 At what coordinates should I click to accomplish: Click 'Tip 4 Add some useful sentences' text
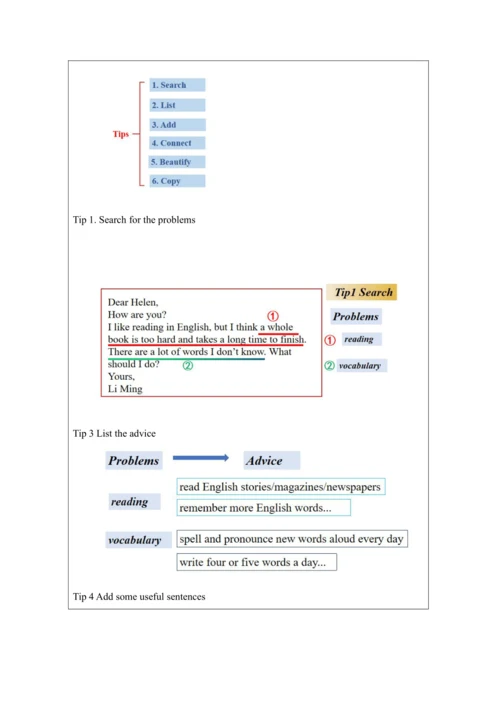(139, 597)
